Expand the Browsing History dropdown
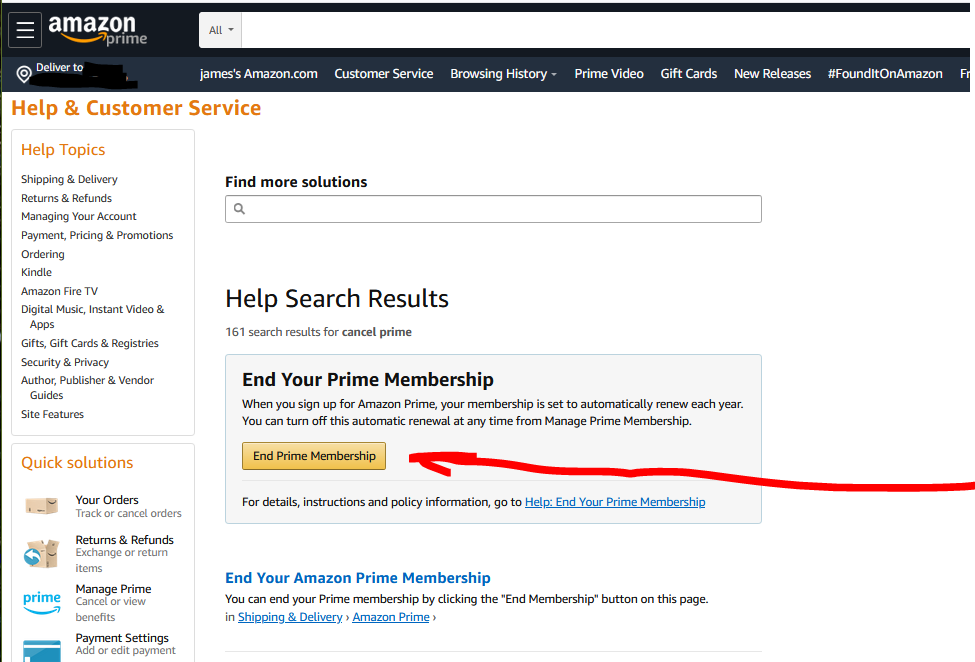Viewport: 975px width, 662px height. click(x=503, y=74)
